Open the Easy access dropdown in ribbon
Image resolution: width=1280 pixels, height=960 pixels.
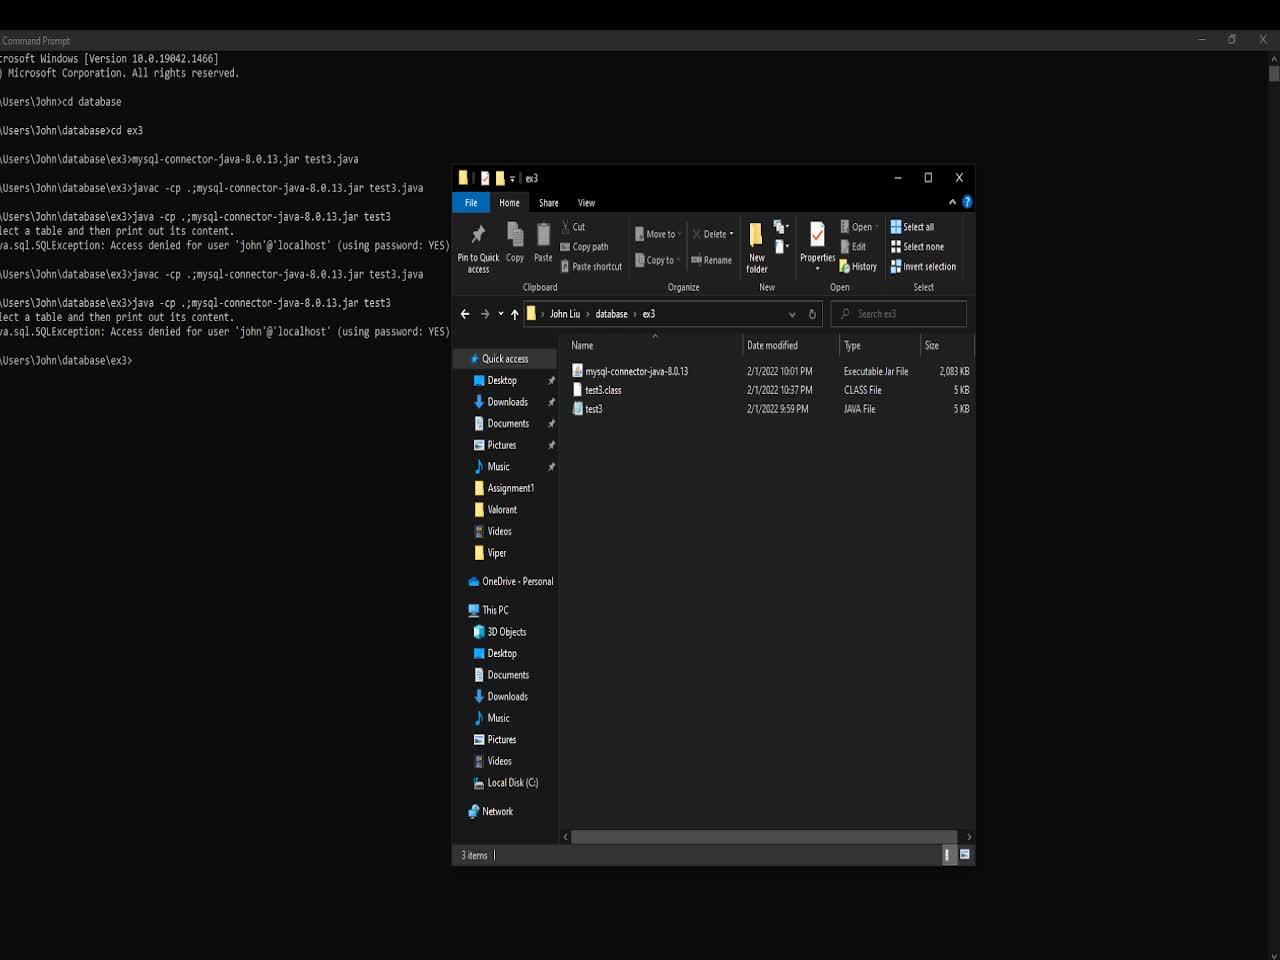click(x=781, y=246)
